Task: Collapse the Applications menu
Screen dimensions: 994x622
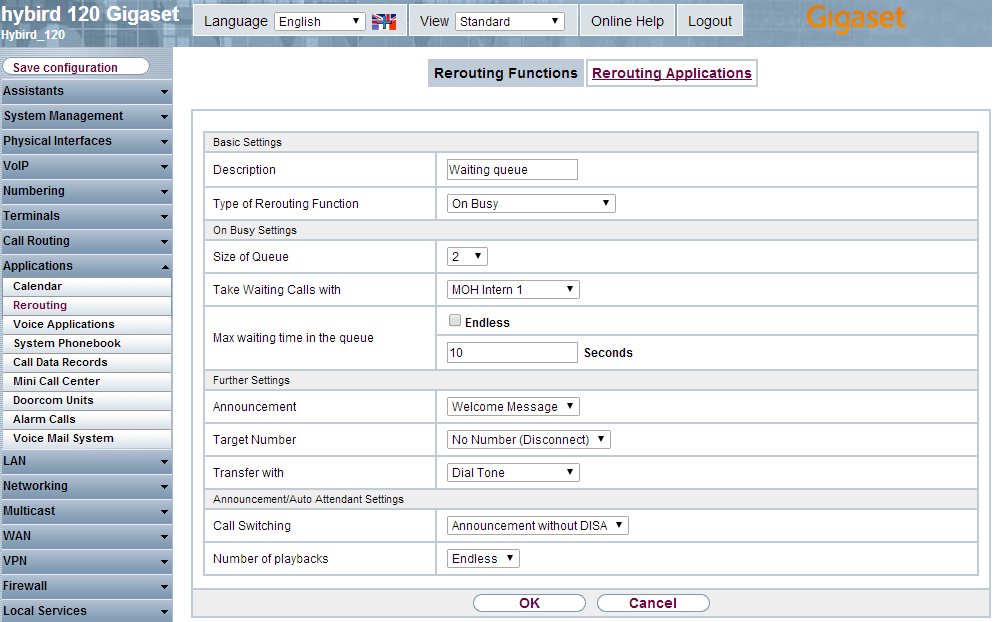Action: click(x=86, y=266)
